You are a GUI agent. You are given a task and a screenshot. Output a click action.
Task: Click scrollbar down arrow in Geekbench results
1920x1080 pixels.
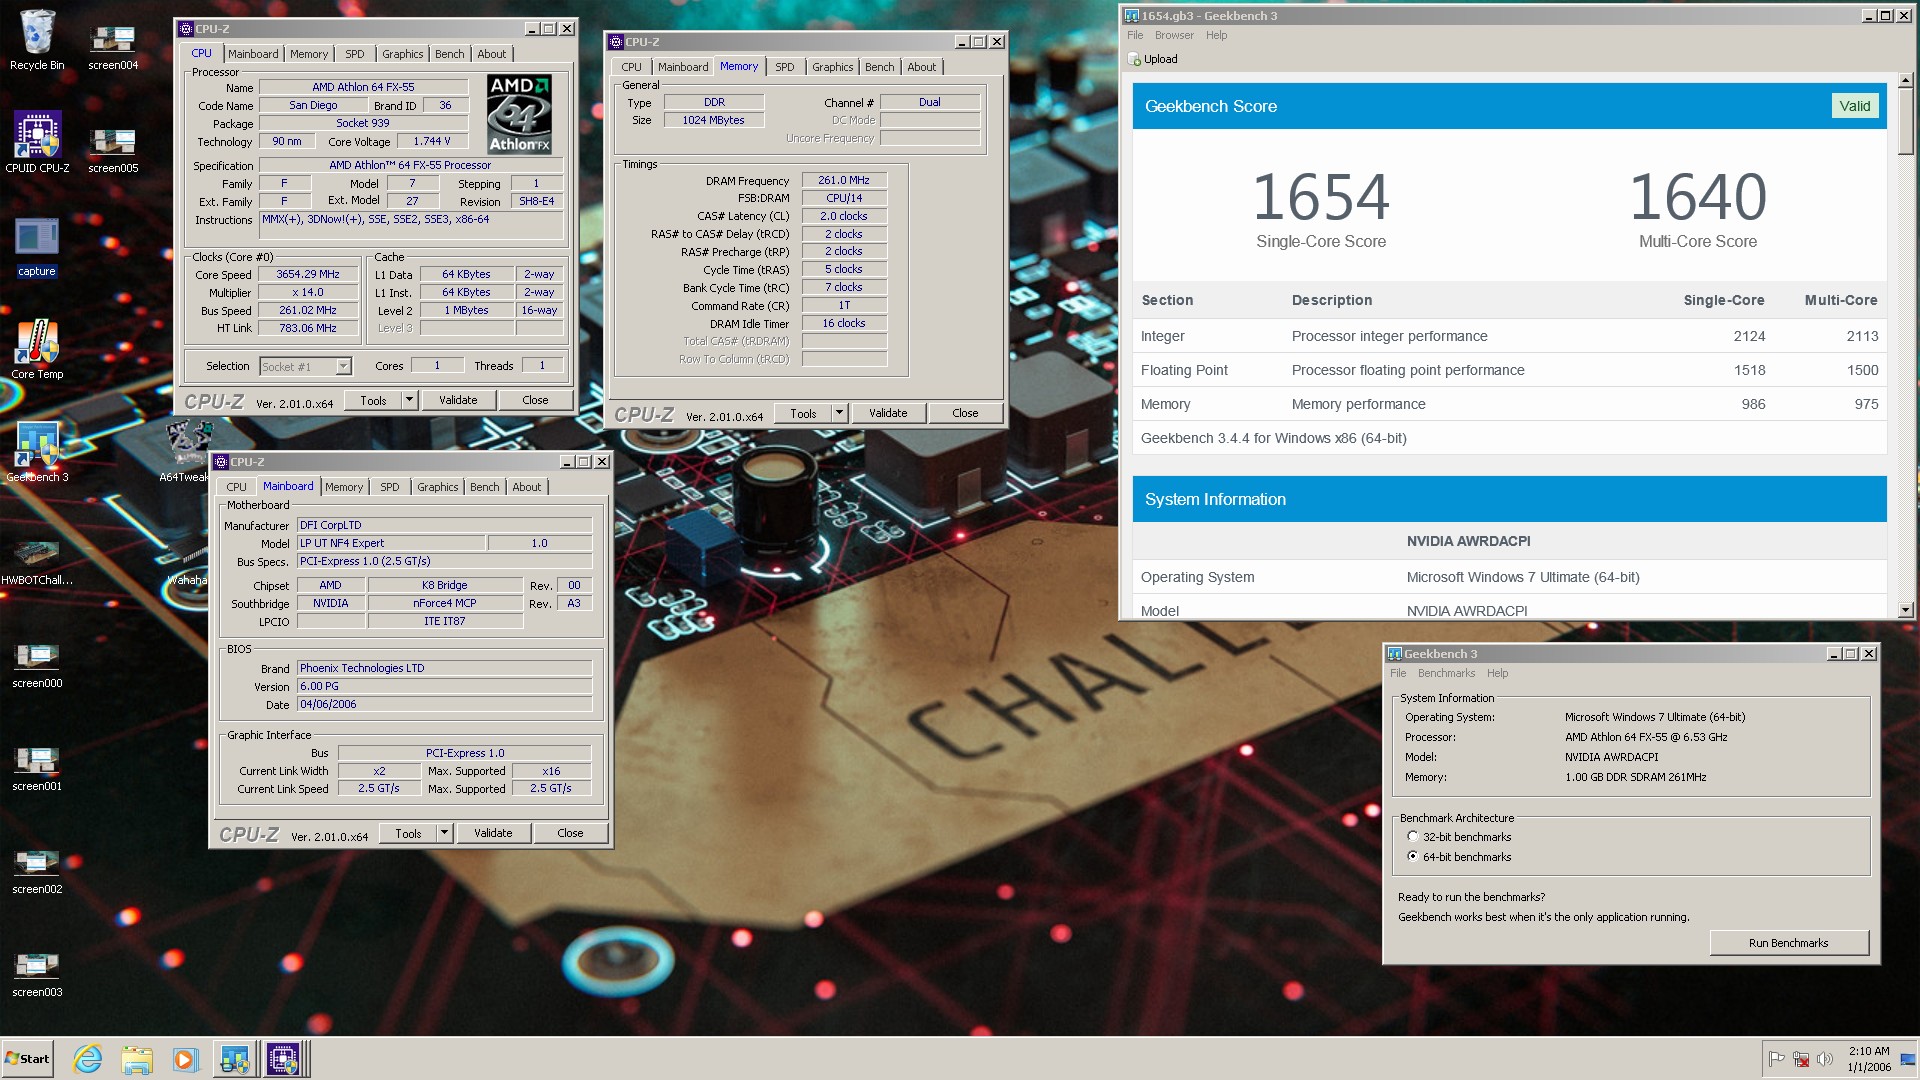click(x=1905, y=609)
